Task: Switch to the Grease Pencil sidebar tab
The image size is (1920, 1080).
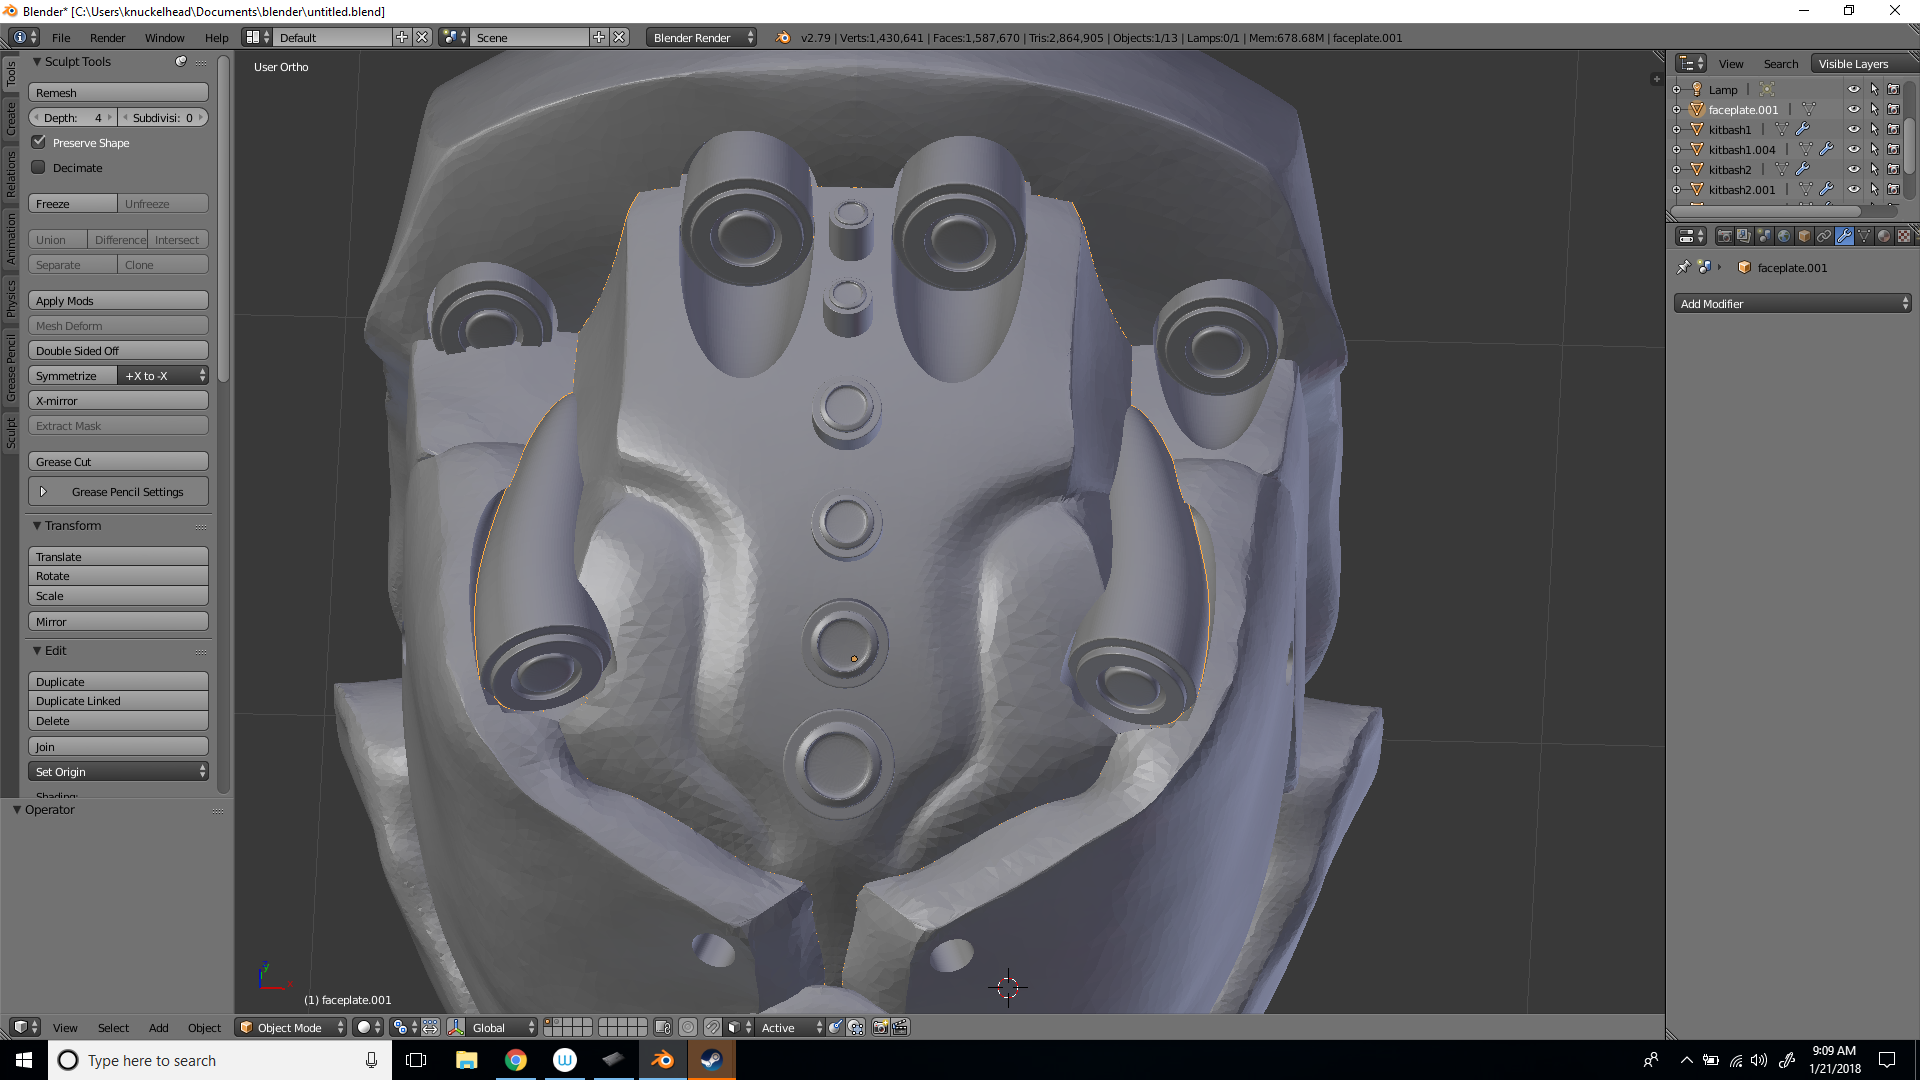Action: tap(11, 367)
